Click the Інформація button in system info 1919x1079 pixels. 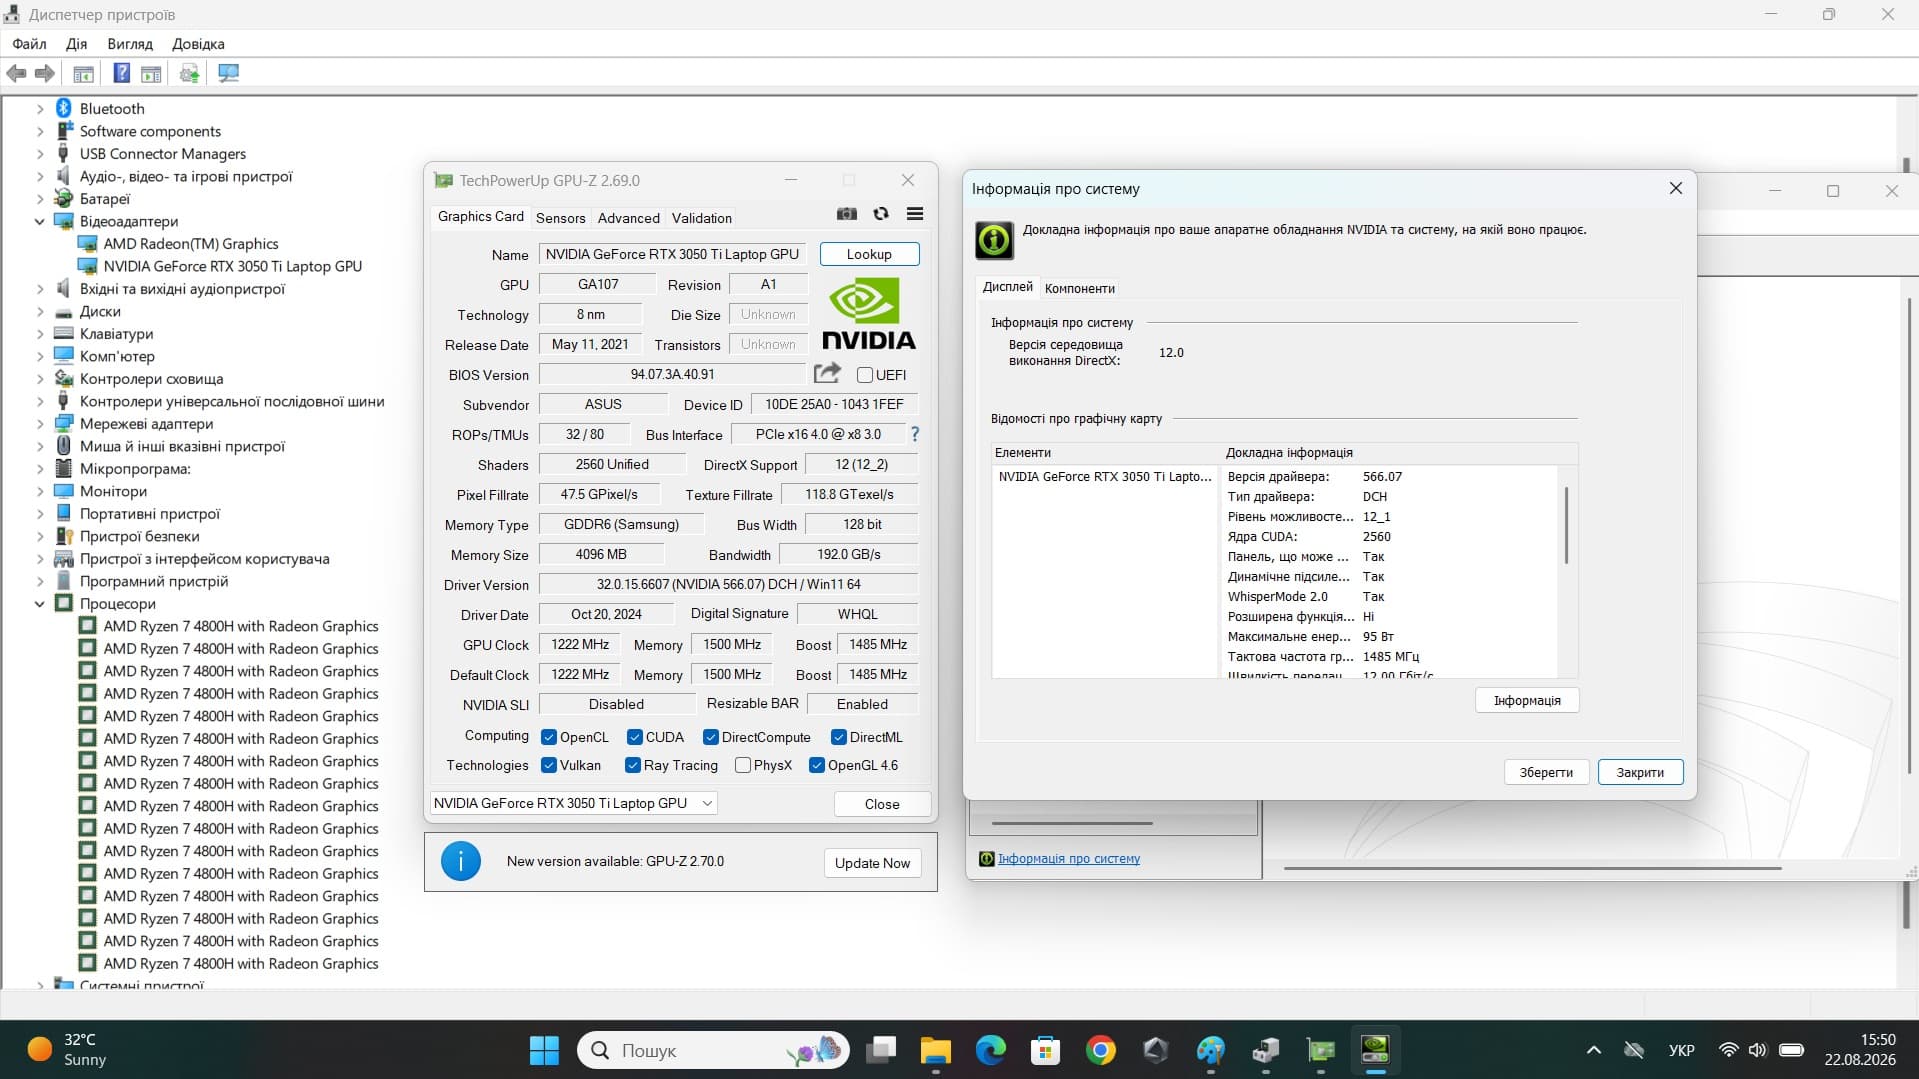tap(1527, 700)
